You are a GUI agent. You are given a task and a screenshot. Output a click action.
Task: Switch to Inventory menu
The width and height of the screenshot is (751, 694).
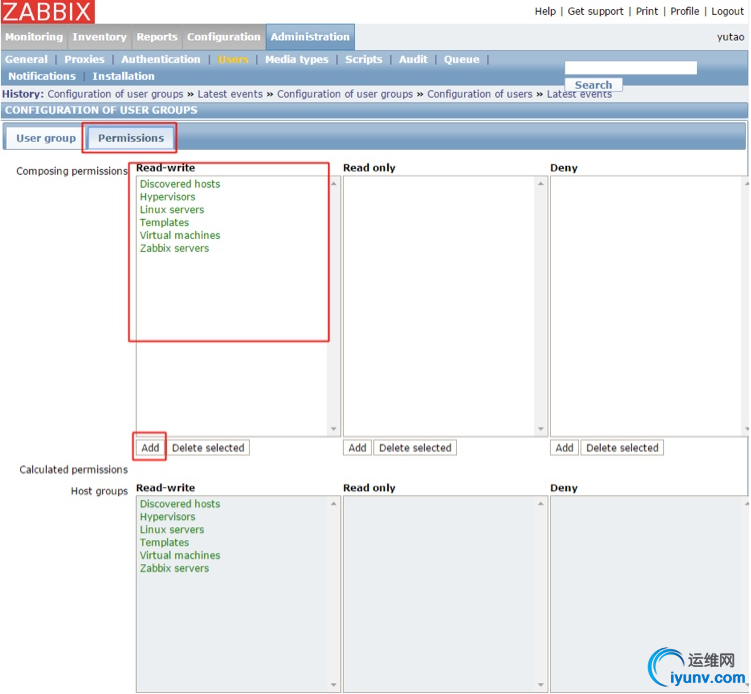point(99,37)
